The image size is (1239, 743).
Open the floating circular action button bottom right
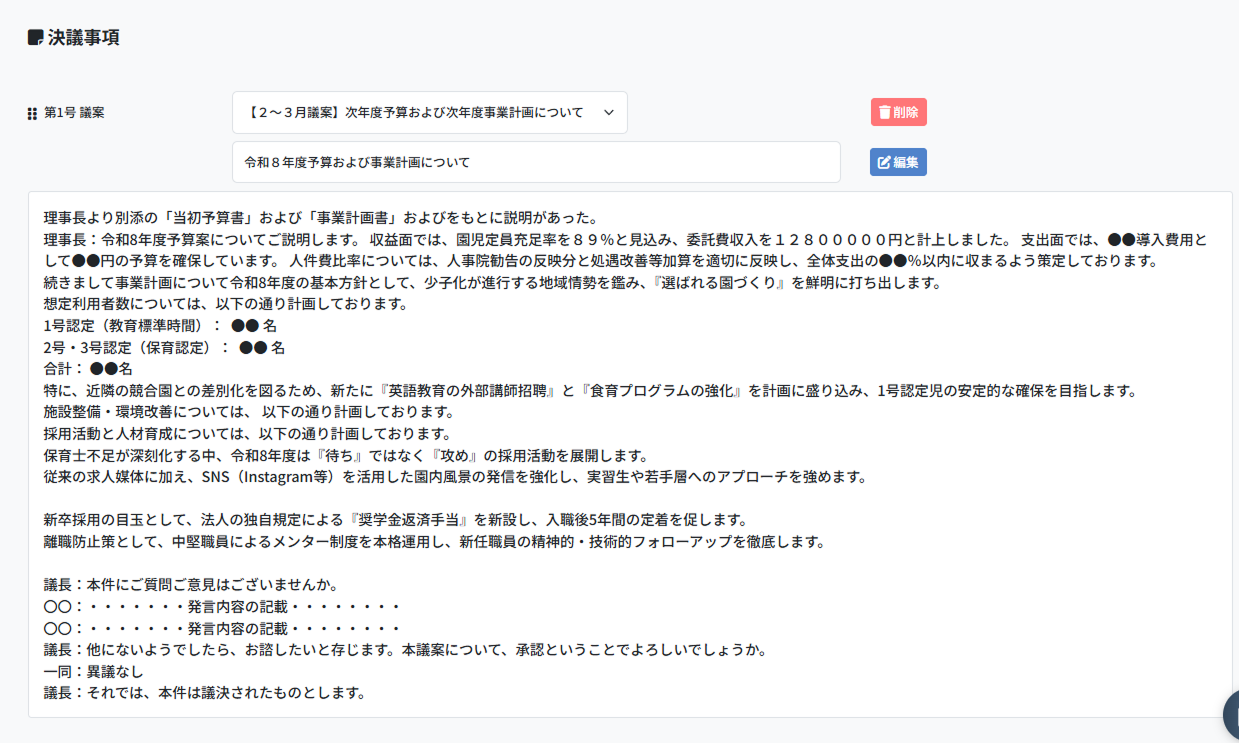point(1230,714)
